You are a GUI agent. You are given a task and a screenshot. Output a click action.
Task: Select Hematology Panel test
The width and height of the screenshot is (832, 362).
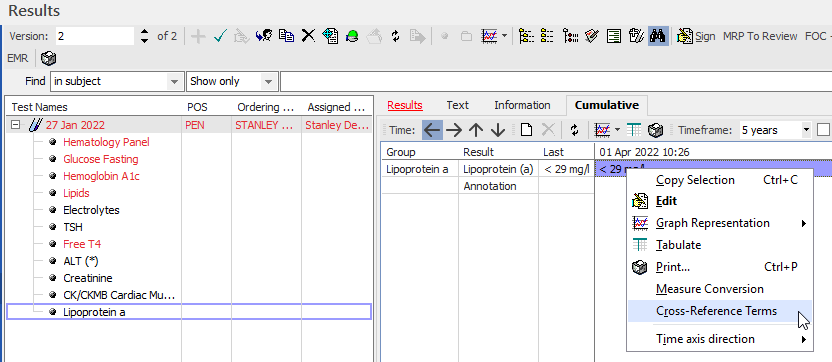[x=106, y=142]
